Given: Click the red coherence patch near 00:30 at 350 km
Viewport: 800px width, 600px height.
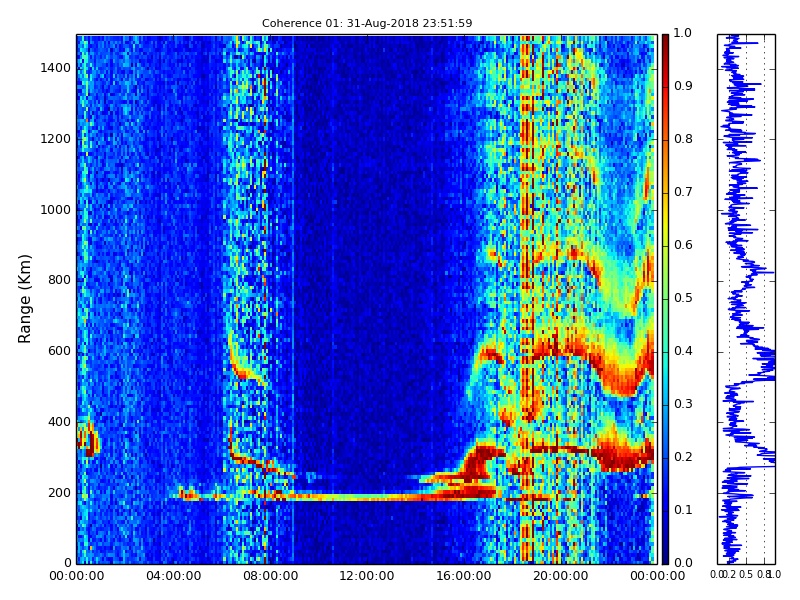Looking at the screenshot, I should click(89, 440).
